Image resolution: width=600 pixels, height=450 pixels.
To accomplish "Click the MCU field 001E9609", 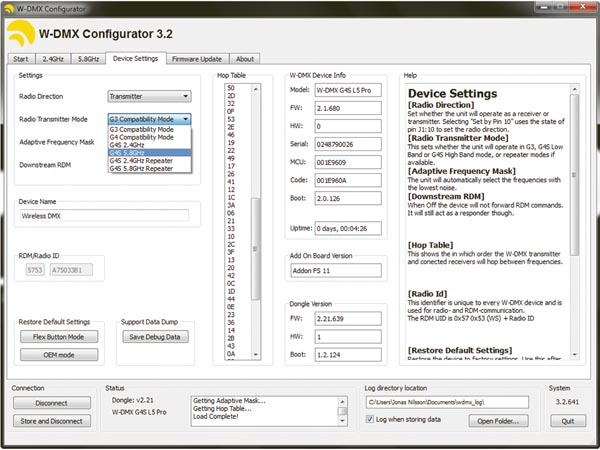I will point(348,162).
